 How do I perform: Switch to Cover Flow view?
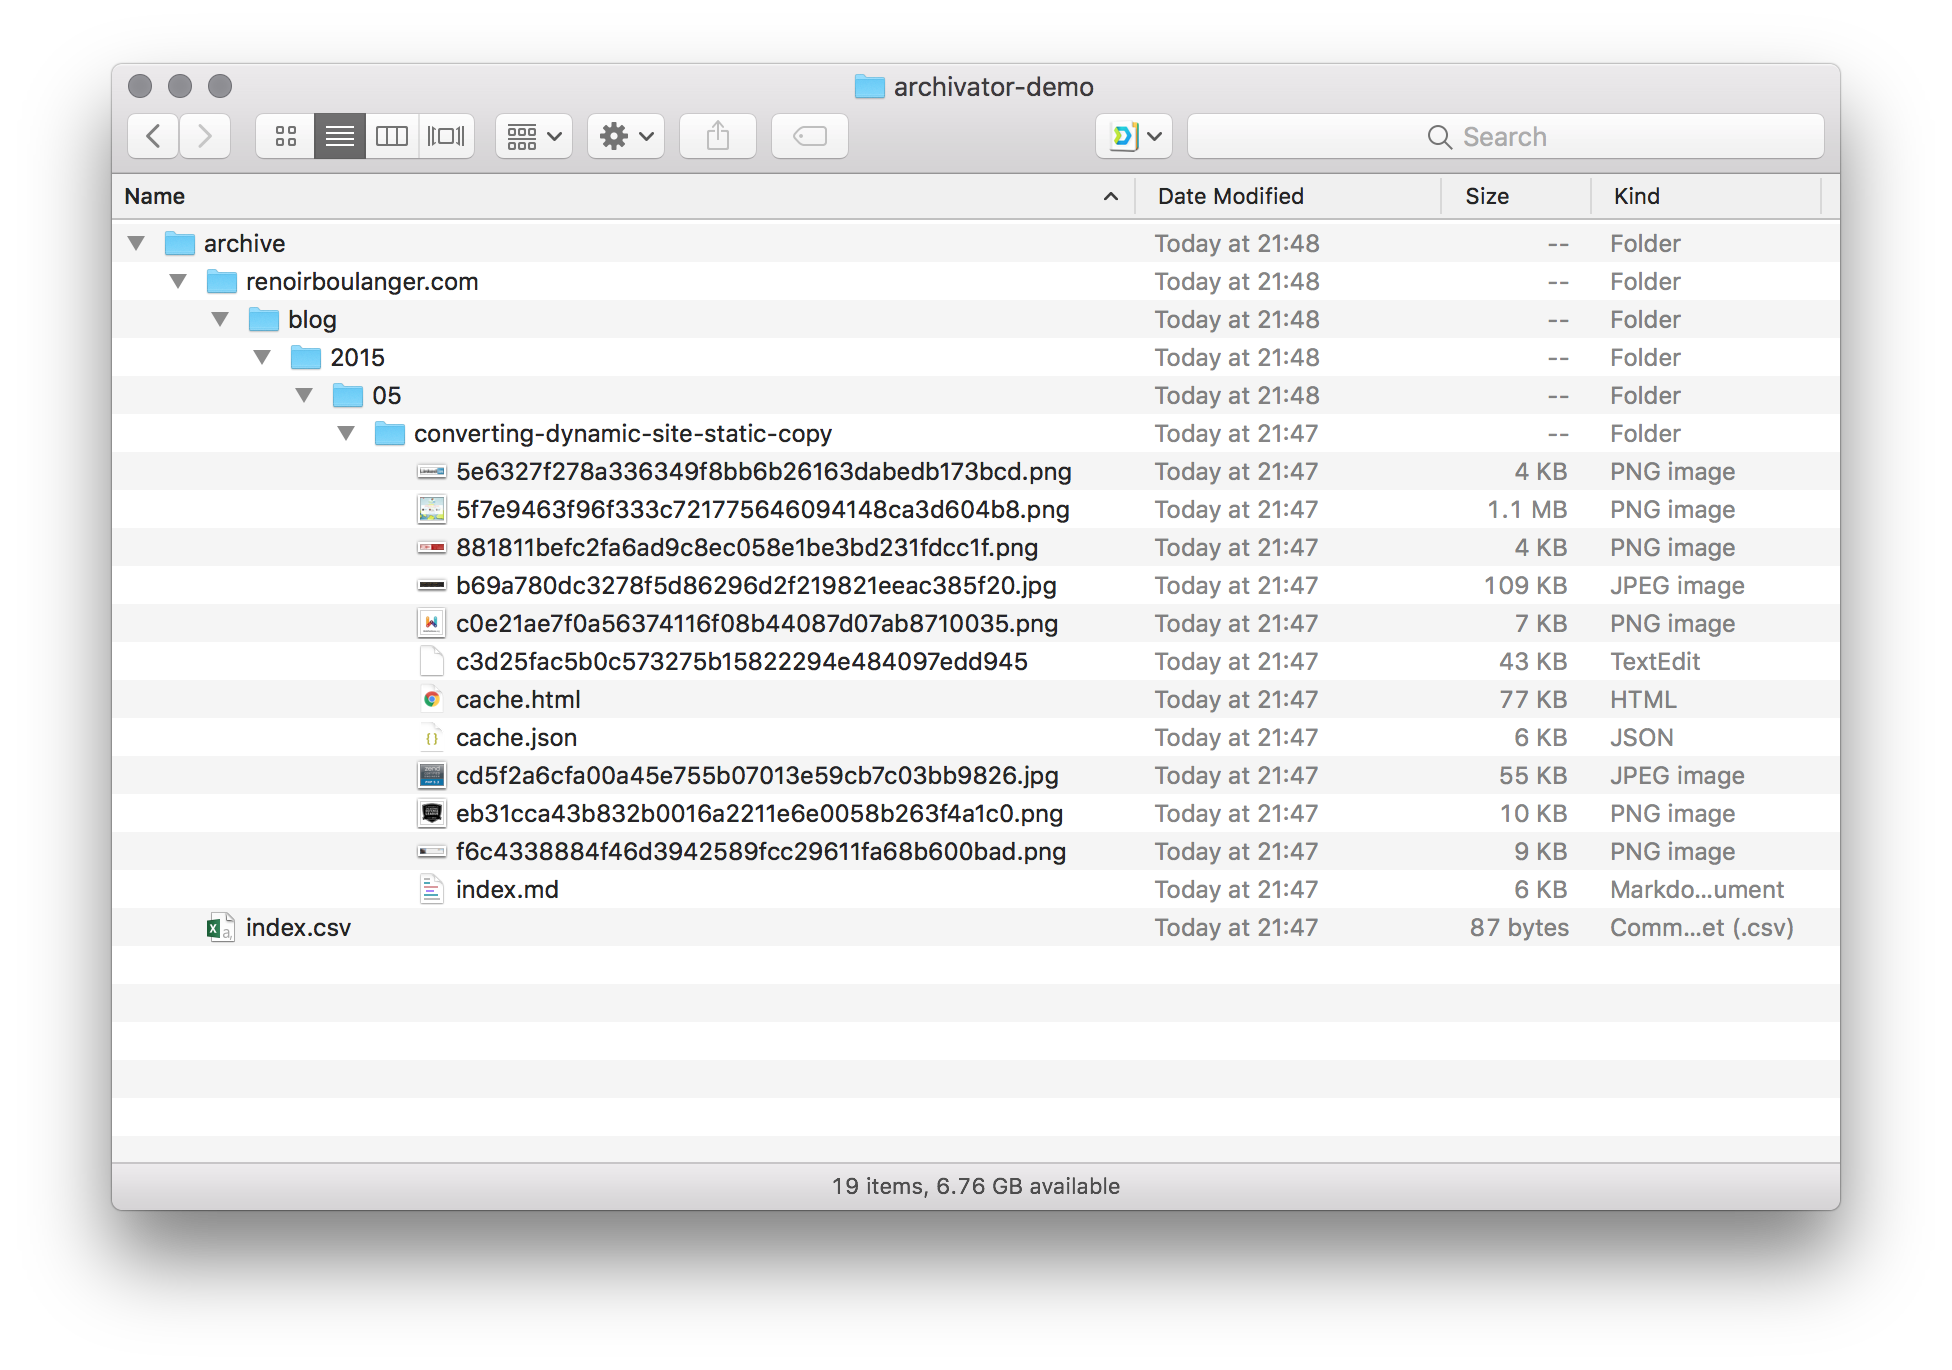(446, 136)
